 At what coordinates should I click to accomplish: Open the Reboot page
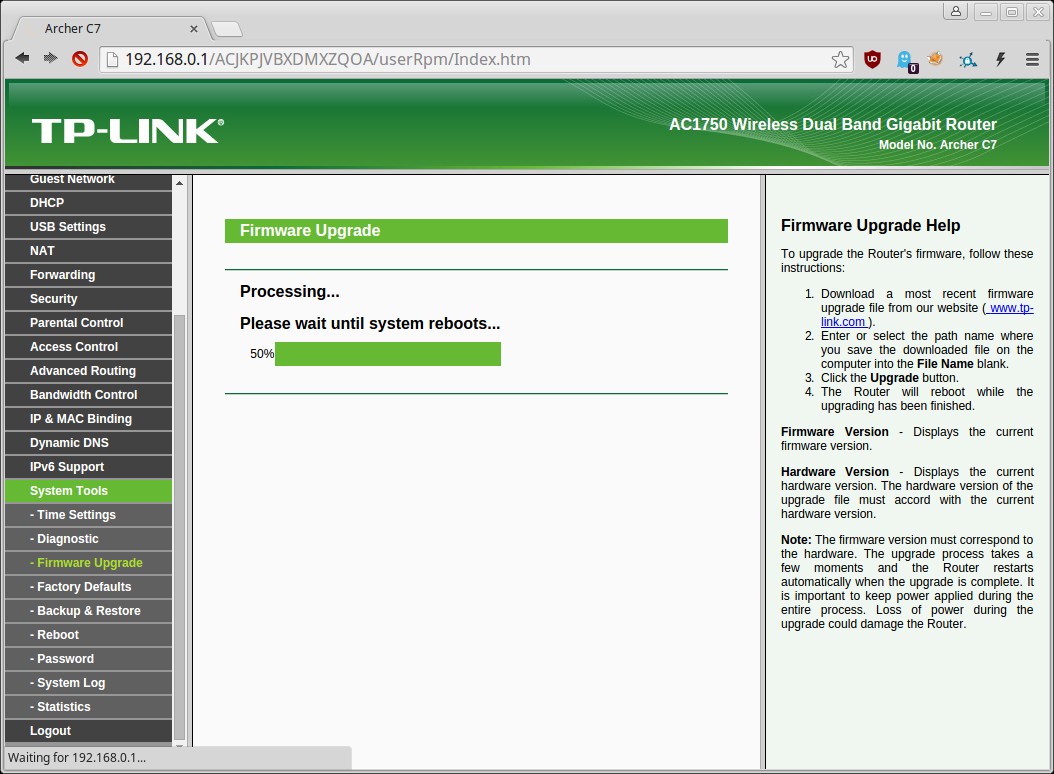click(89, 635)
